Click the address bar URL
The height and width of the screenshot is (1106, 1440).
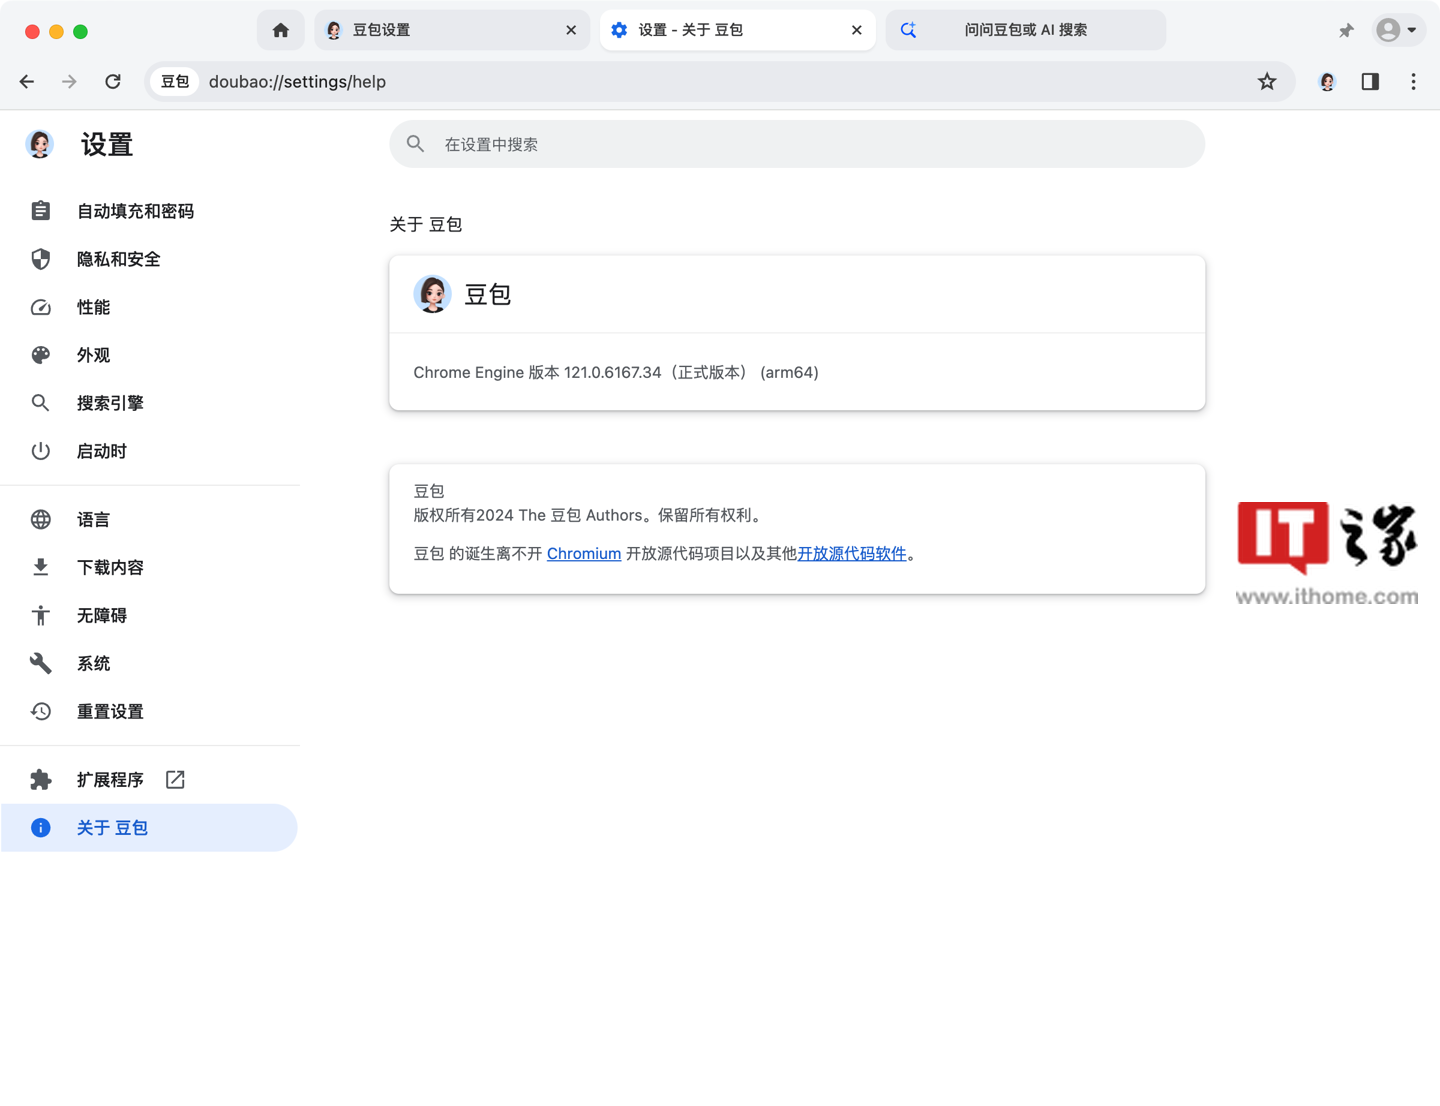297,82
